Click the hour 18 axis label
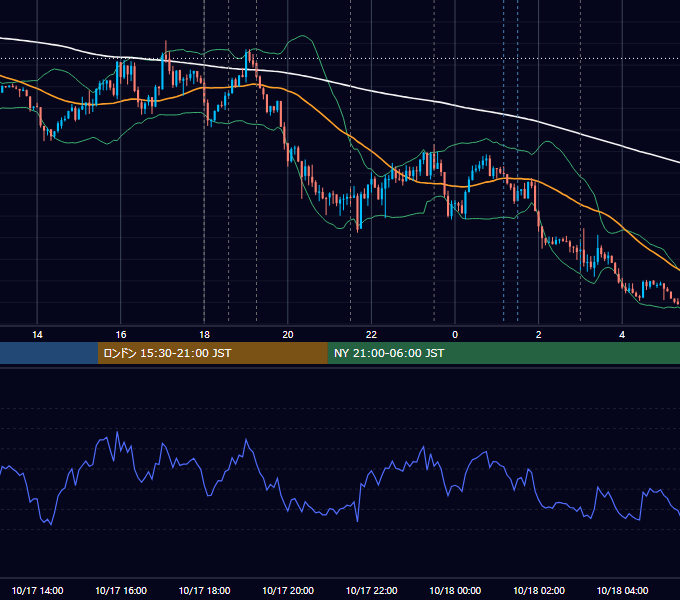This screenshot has width=680, height=600. click(204, 335)
